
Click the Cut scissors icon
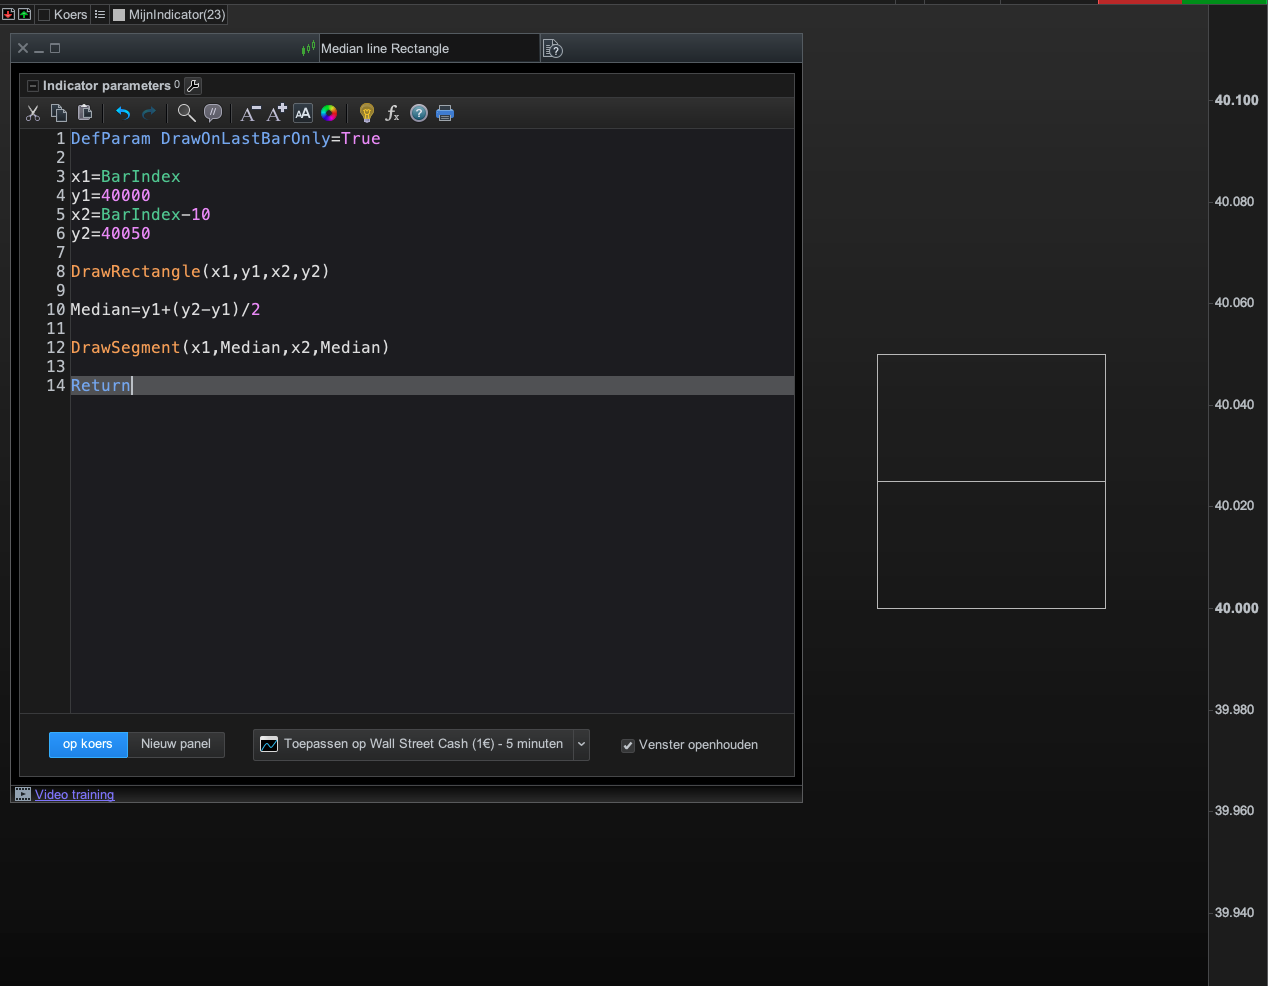[33, 113]
